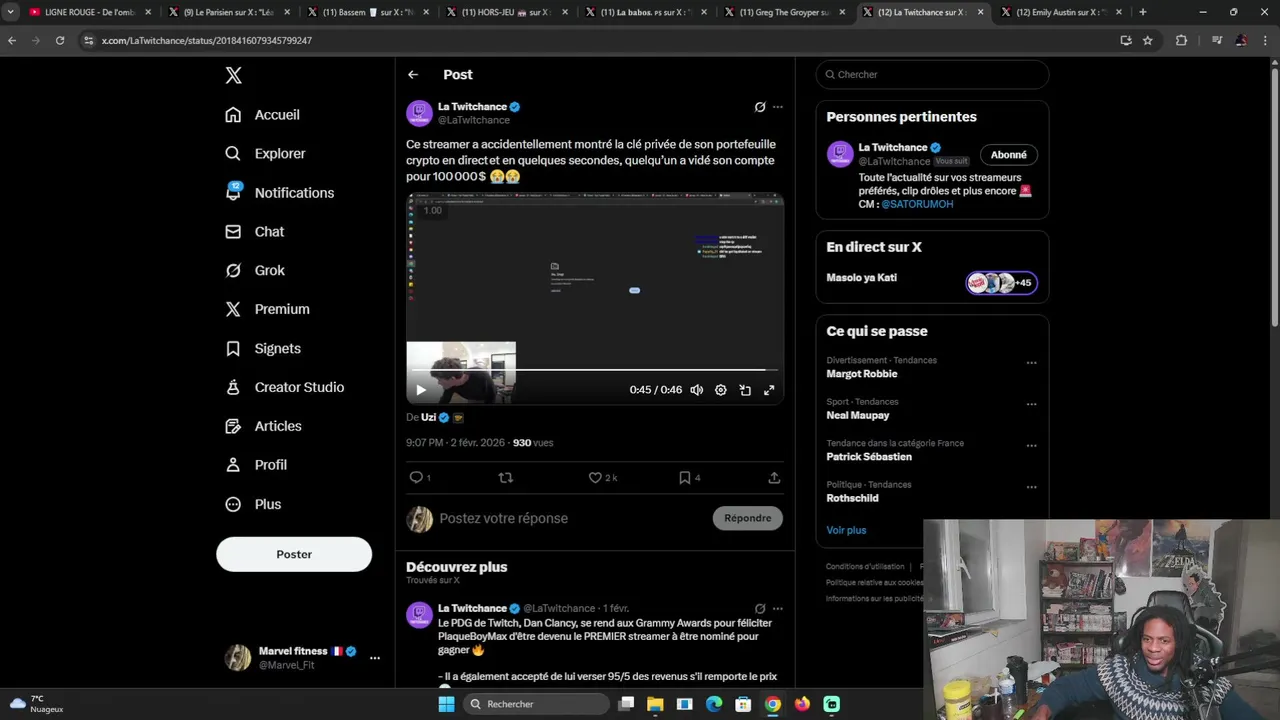Play the video
The height and width of the screenshot is (720, 1280).
(x=421, y=390)
